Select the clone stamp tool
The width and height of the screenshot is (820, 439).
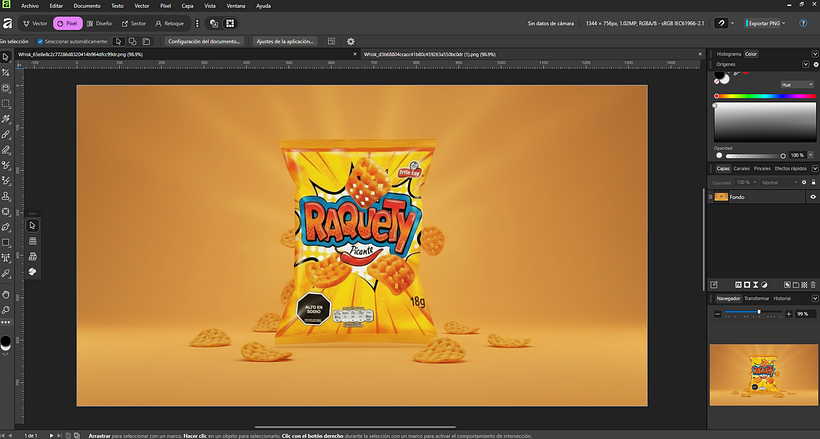pos(6,196)
